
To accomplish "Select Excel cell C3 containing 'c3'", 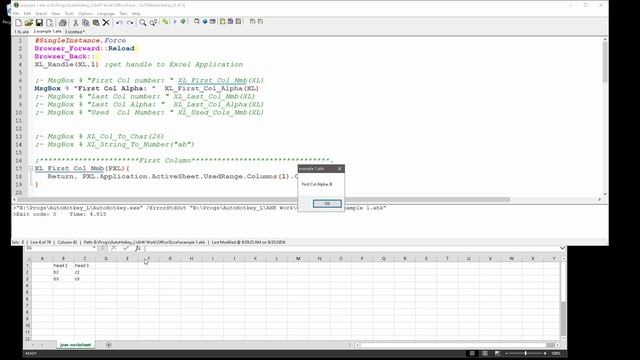I will click(x=84, y=279).
